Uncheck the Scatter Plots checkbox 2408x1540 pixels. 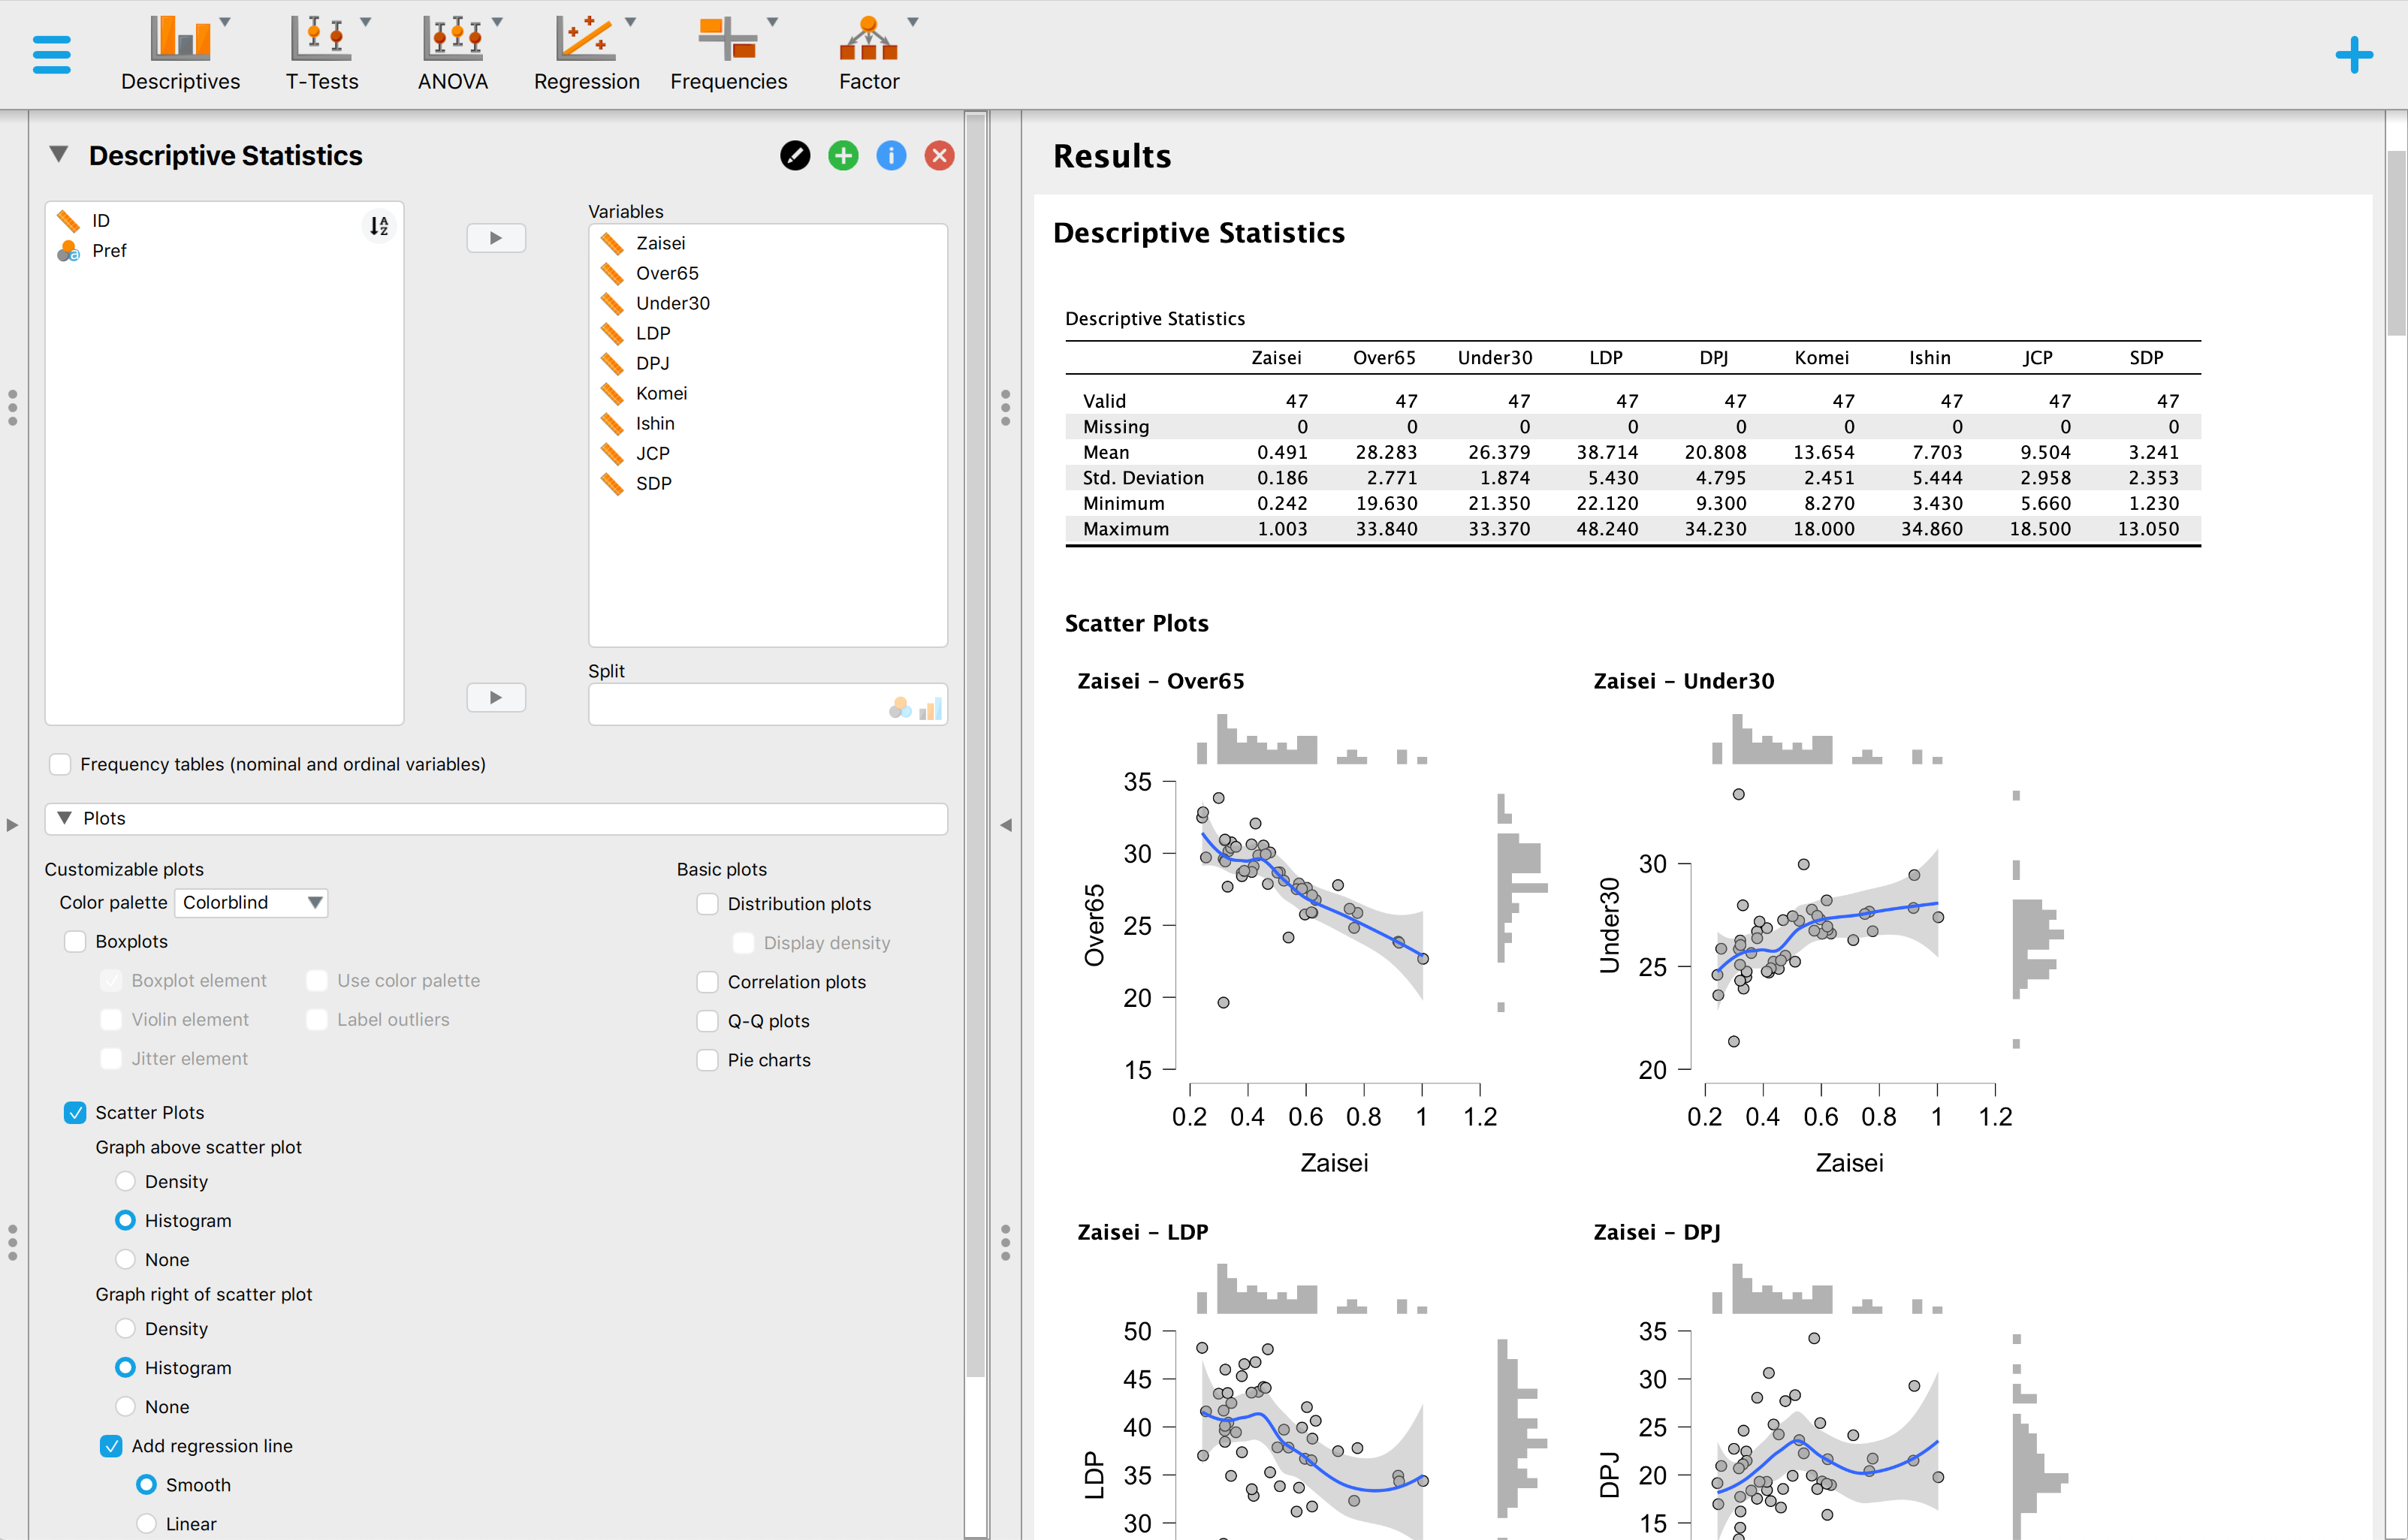coord(75,1112)
